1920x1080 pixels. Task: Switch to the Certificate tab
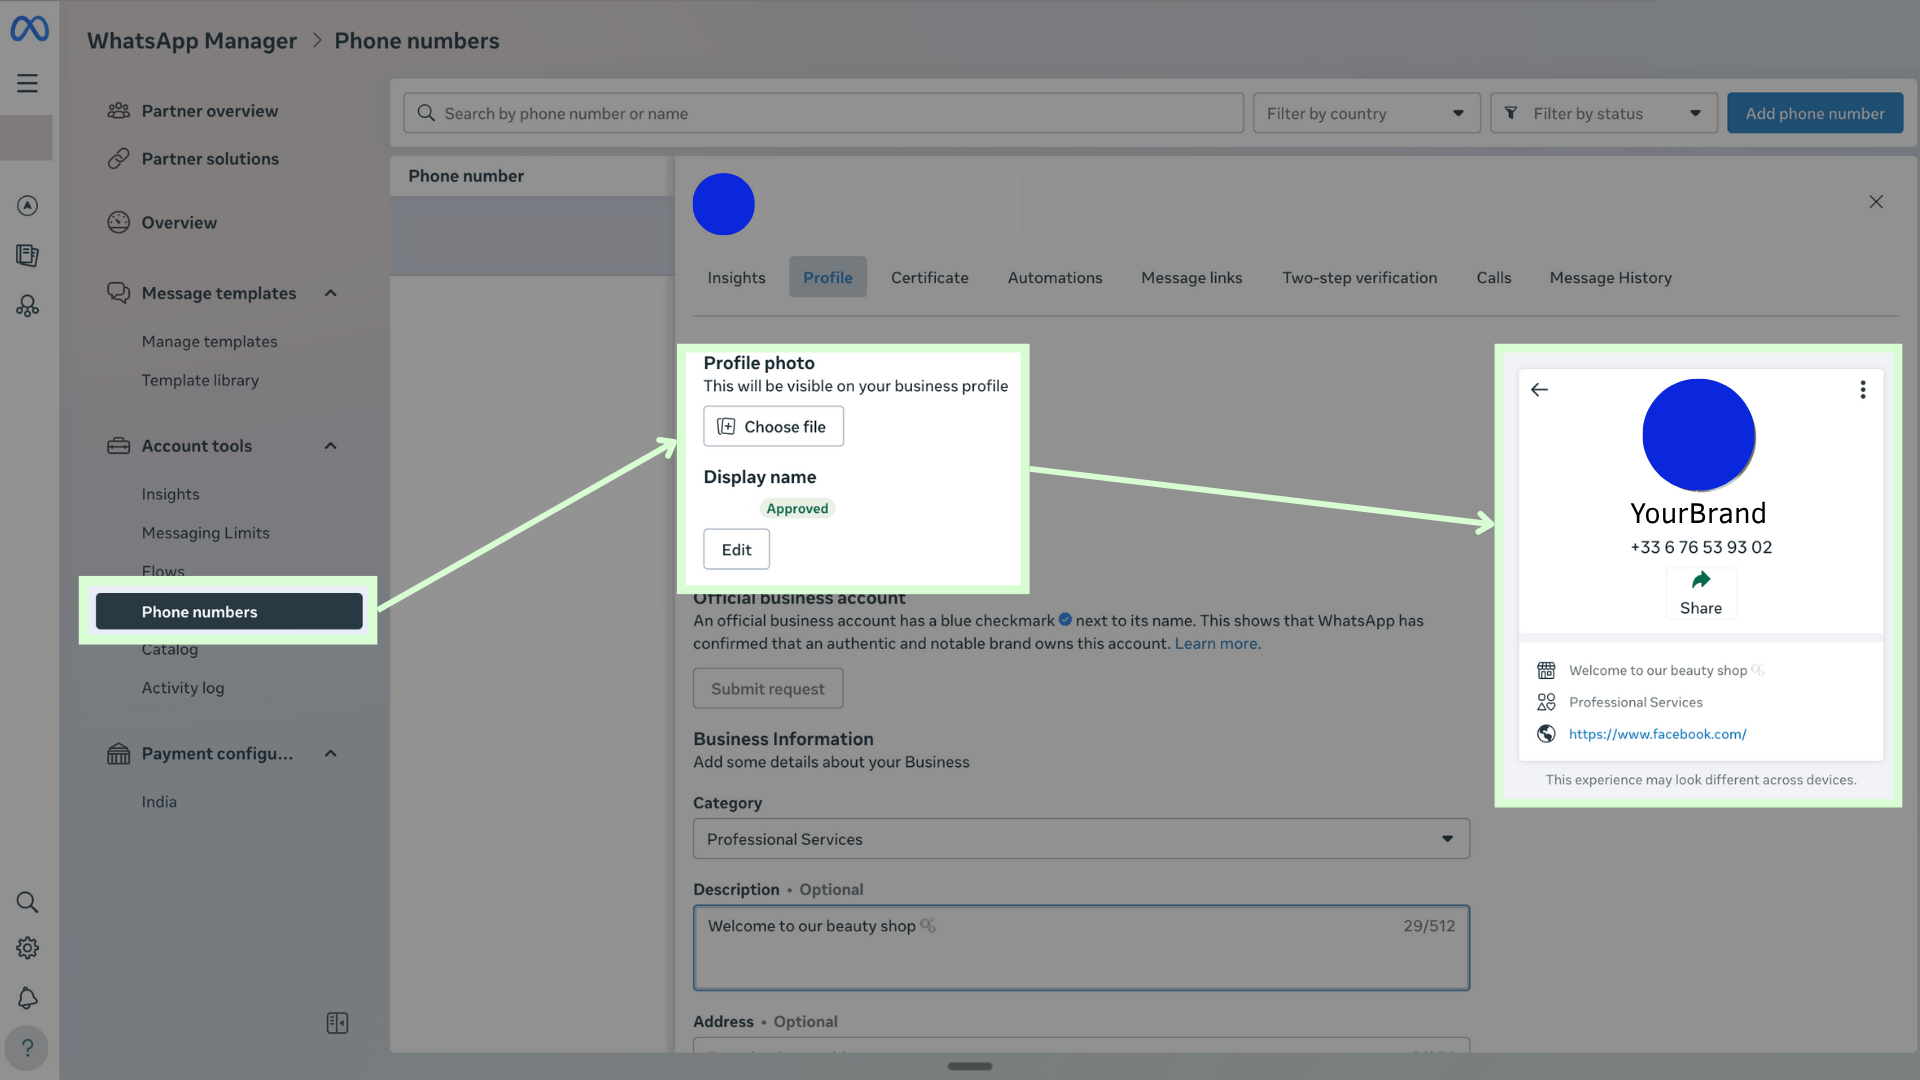[929, 278]
